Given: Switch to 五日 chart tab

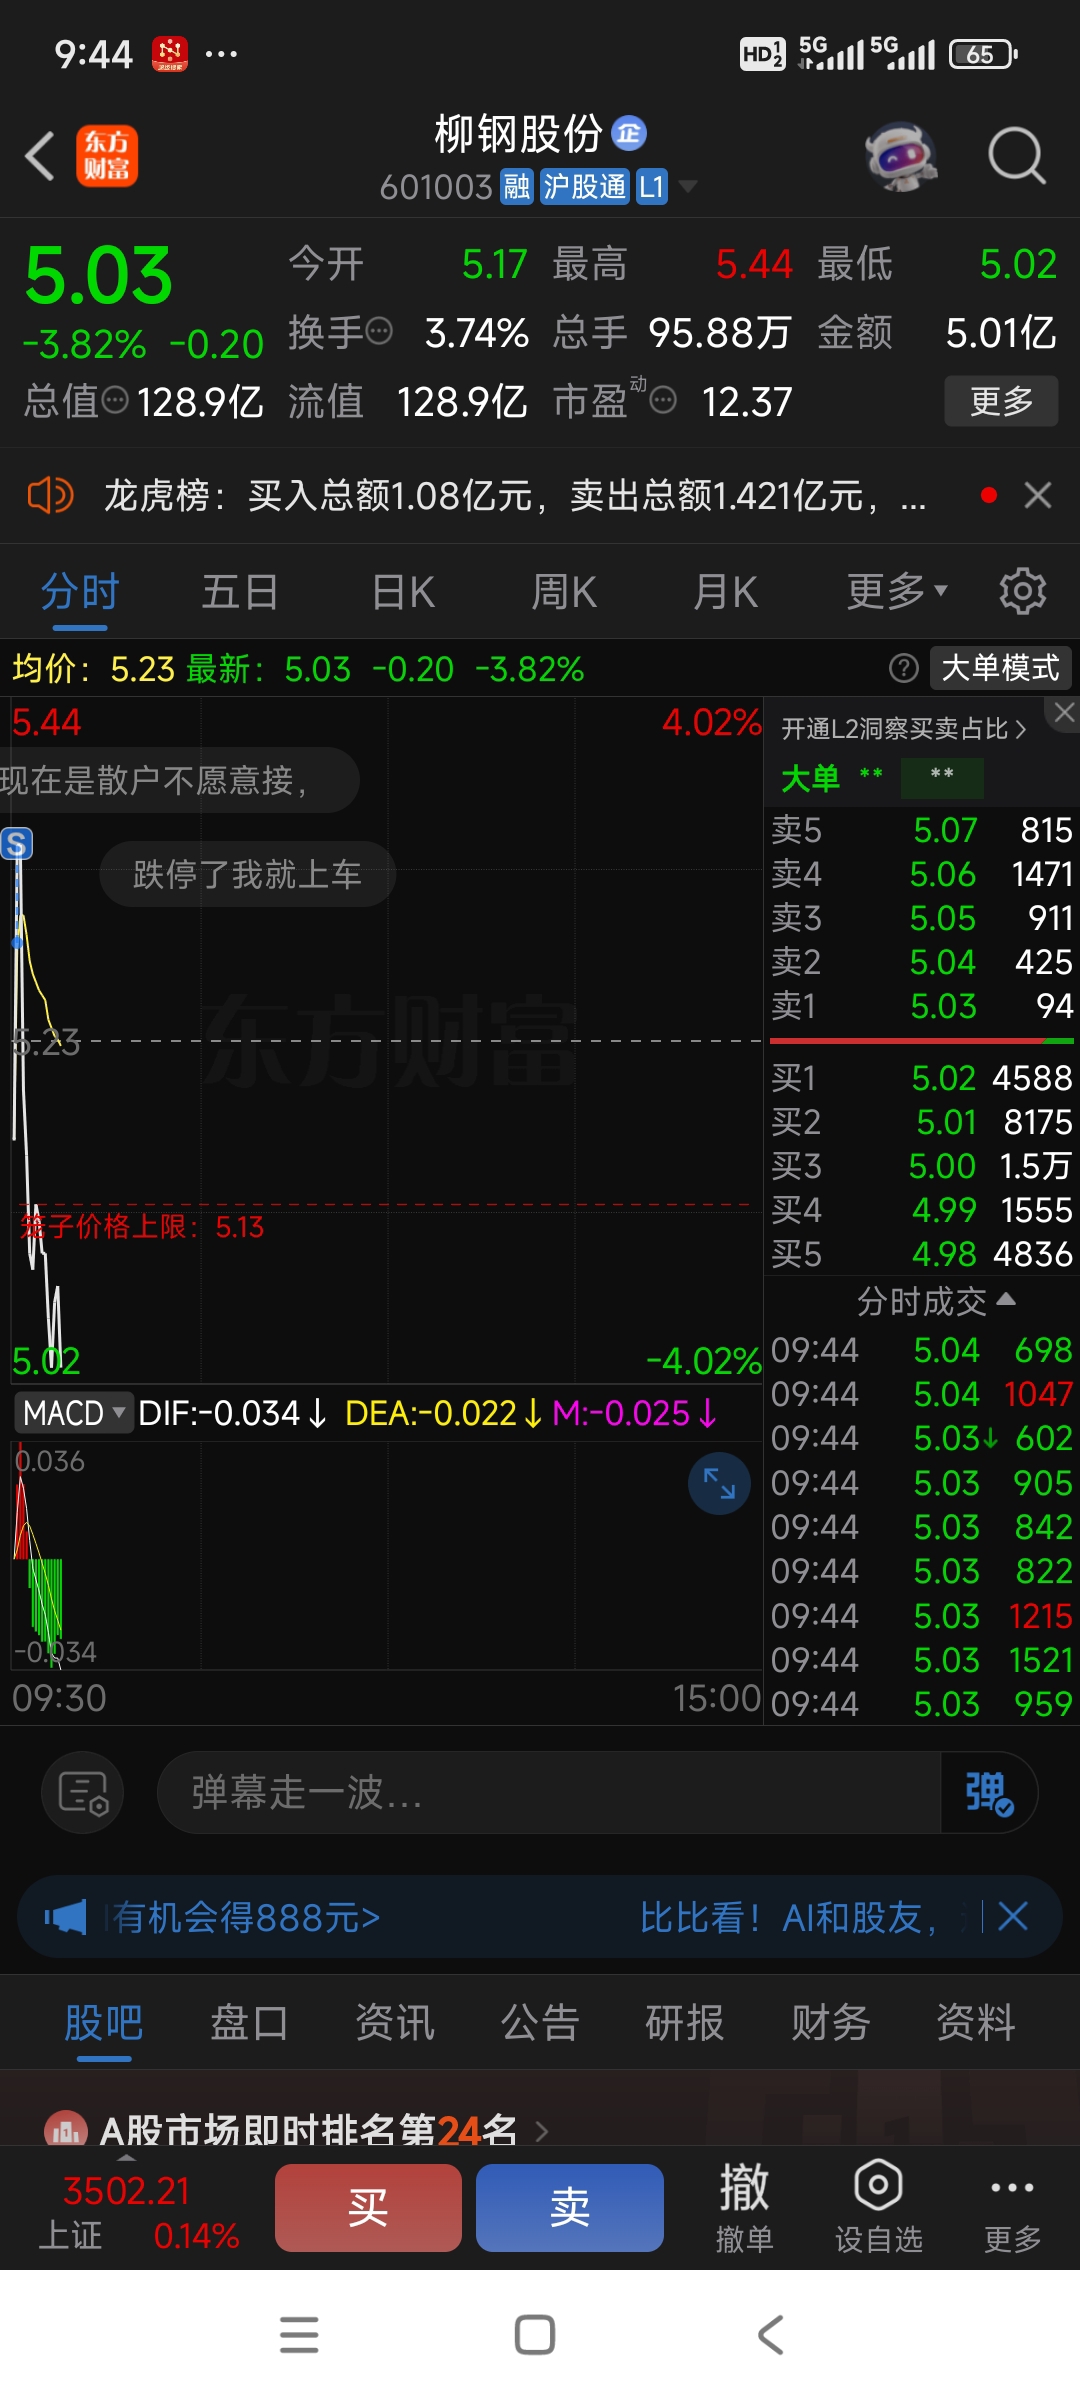Looking at the screenshot, I should [x=240, y=592].
